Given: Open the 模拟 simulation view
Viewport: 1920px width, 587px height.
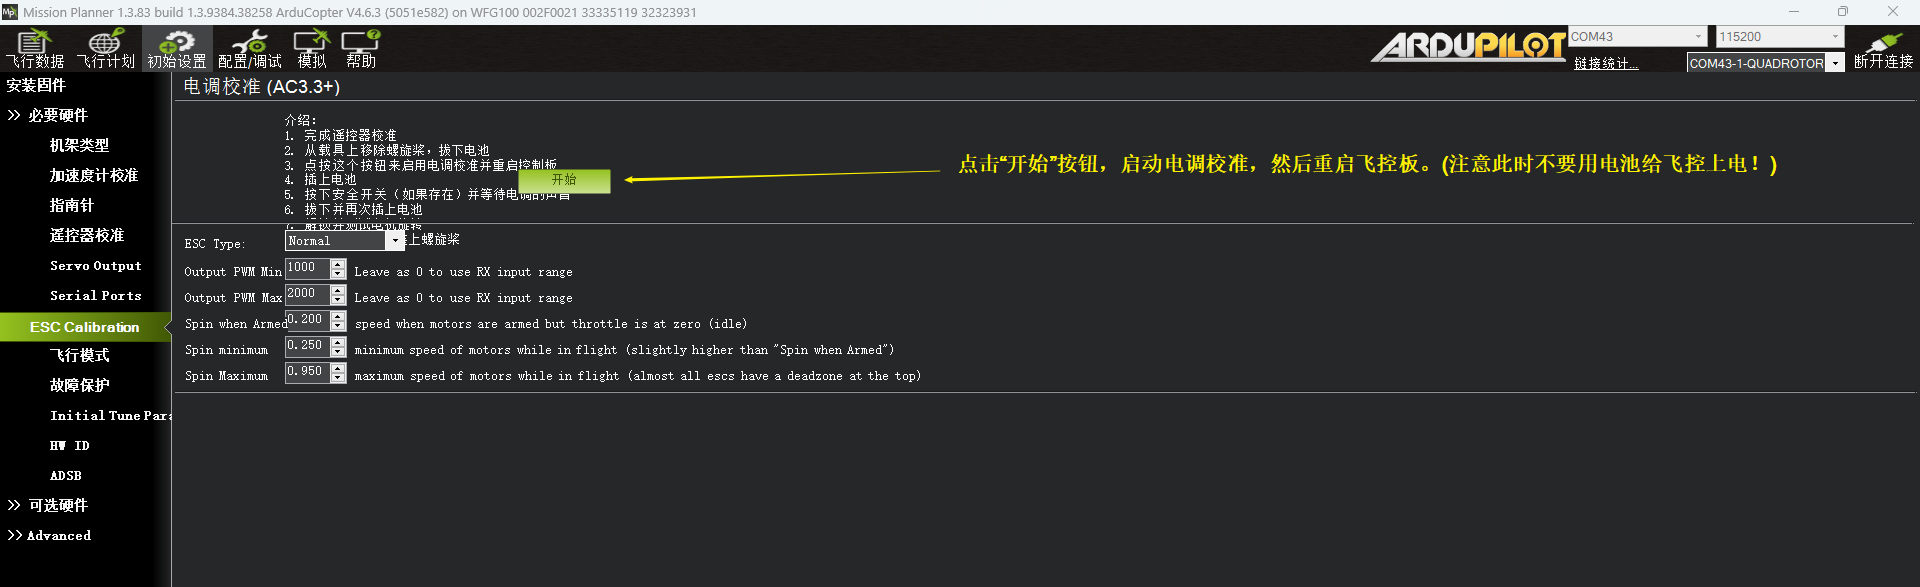Looking at the screenshot, I should 312,49.
